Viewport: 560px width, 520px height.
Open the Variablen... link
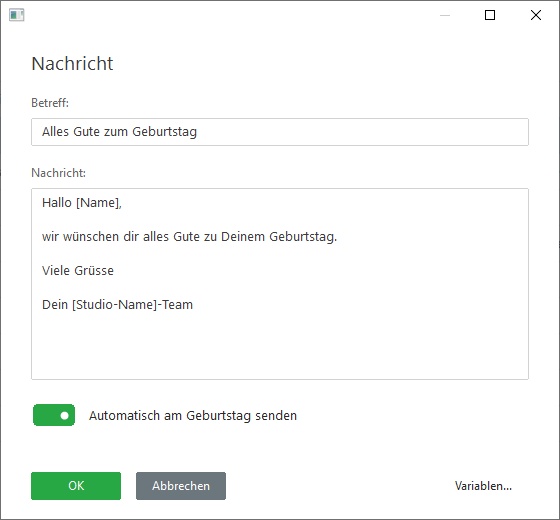pyautogui.click(x=483, y=486)
